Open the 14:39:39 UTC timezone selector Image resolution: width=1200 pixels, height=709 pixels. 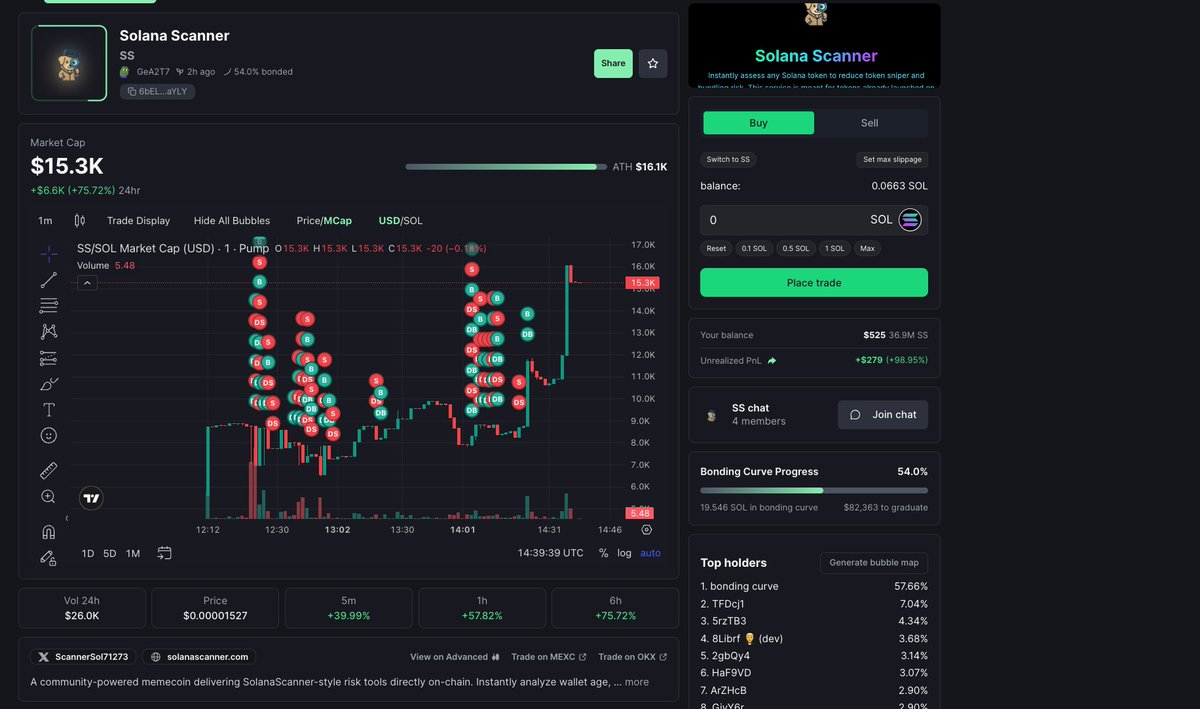click(551, 553)
